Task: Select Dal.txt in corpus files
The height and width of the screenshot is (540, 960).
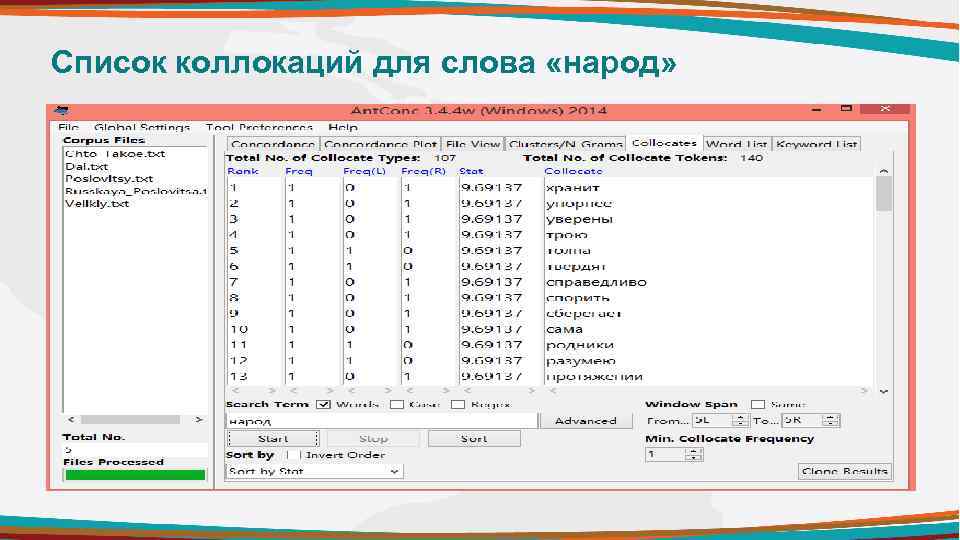Action: [x=86, y=167]
